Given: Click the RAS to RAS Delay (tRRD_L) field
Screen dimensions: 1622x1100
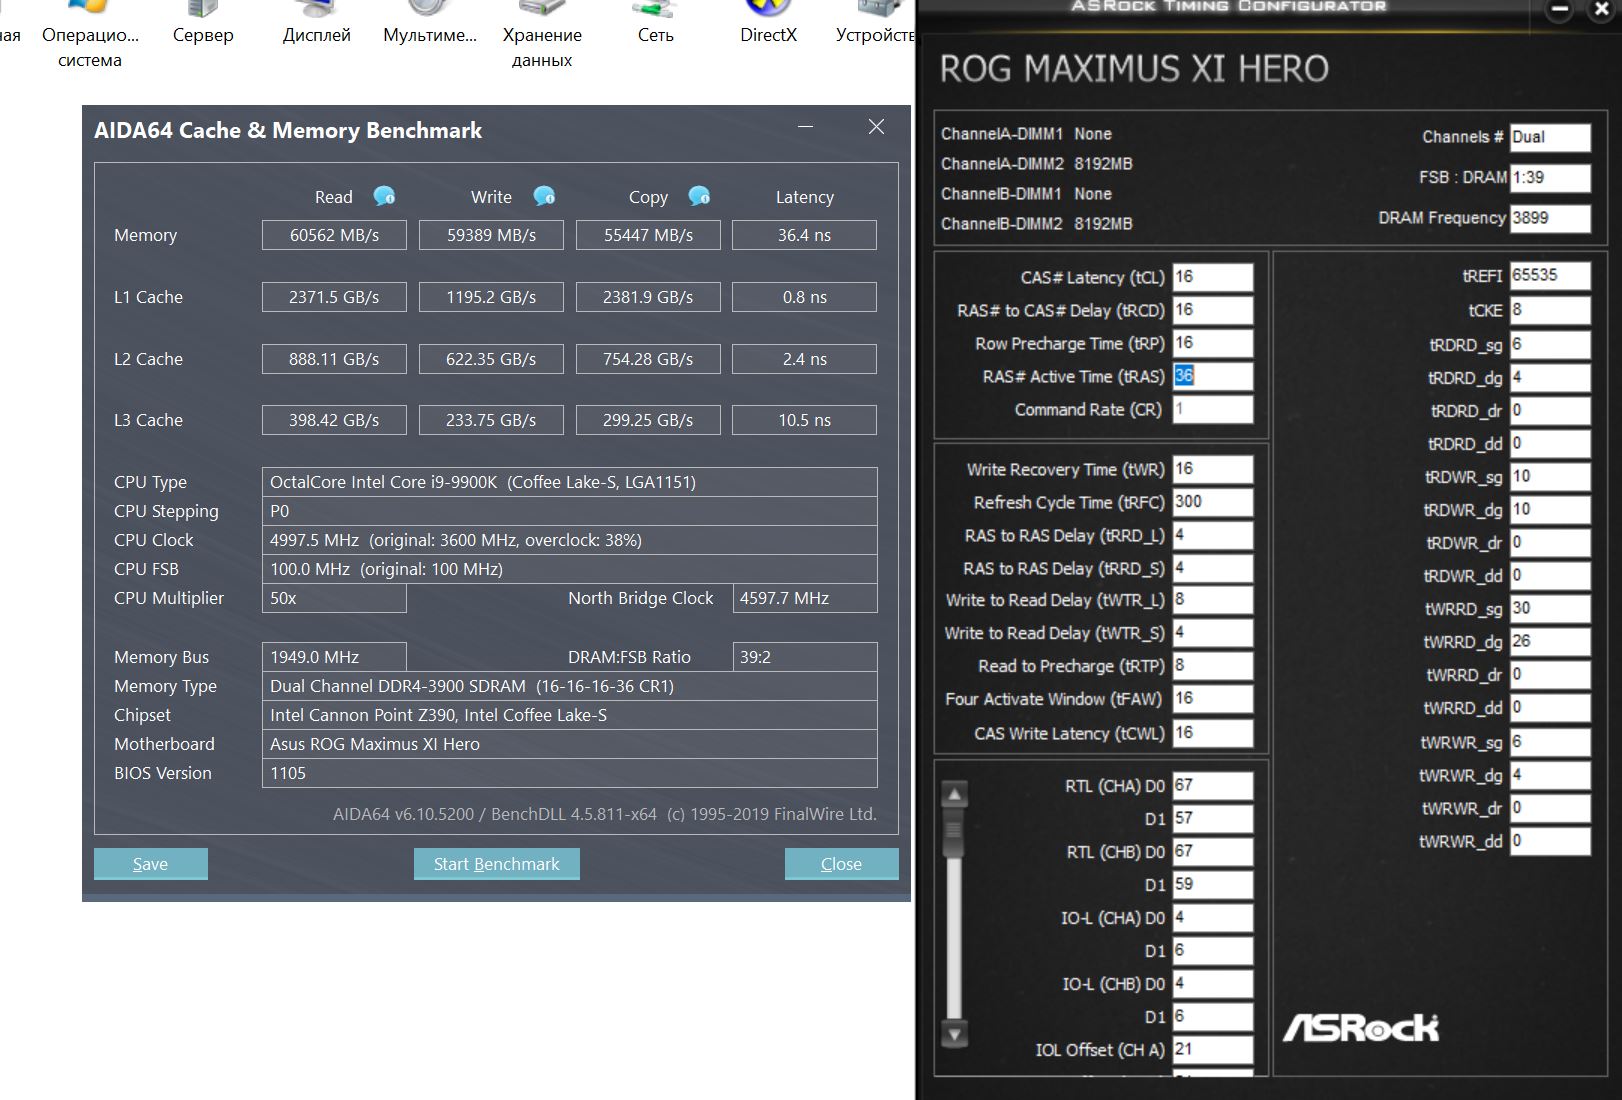Looking at the screenshot, I should pos(1213,535).
